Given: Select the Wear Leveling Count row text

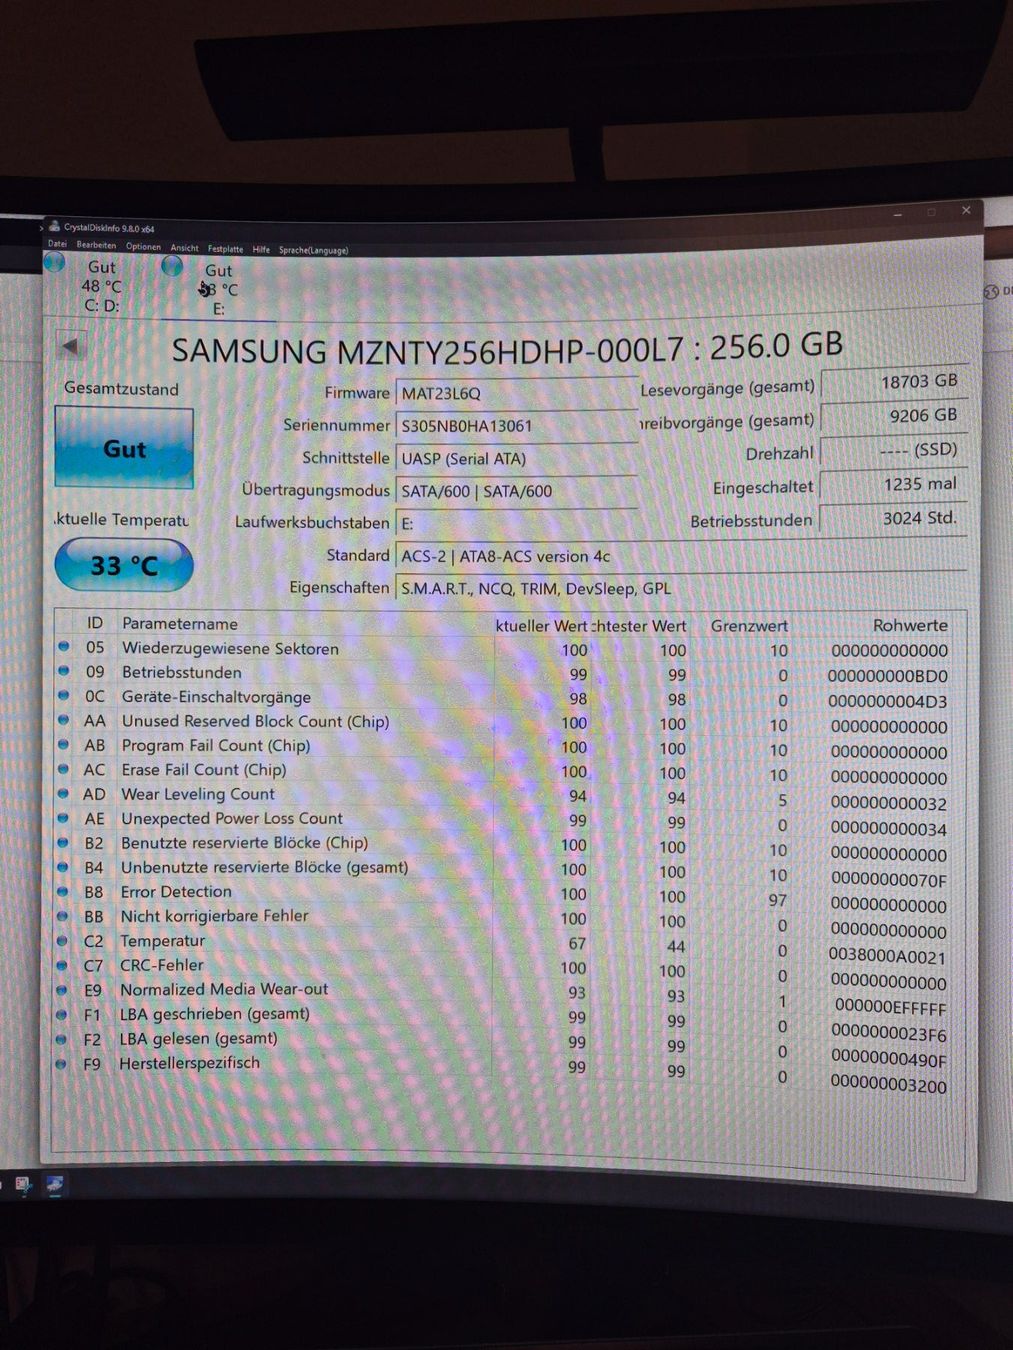Looking at the screenshot, I should 198,794.
